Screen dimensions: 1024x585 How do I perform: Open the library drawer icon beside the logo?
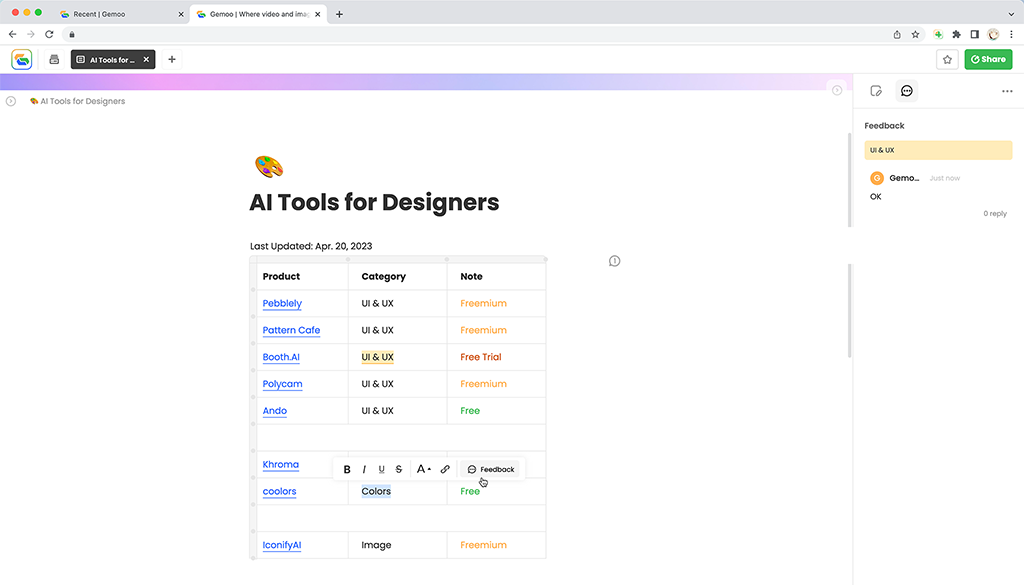(54, 59)
